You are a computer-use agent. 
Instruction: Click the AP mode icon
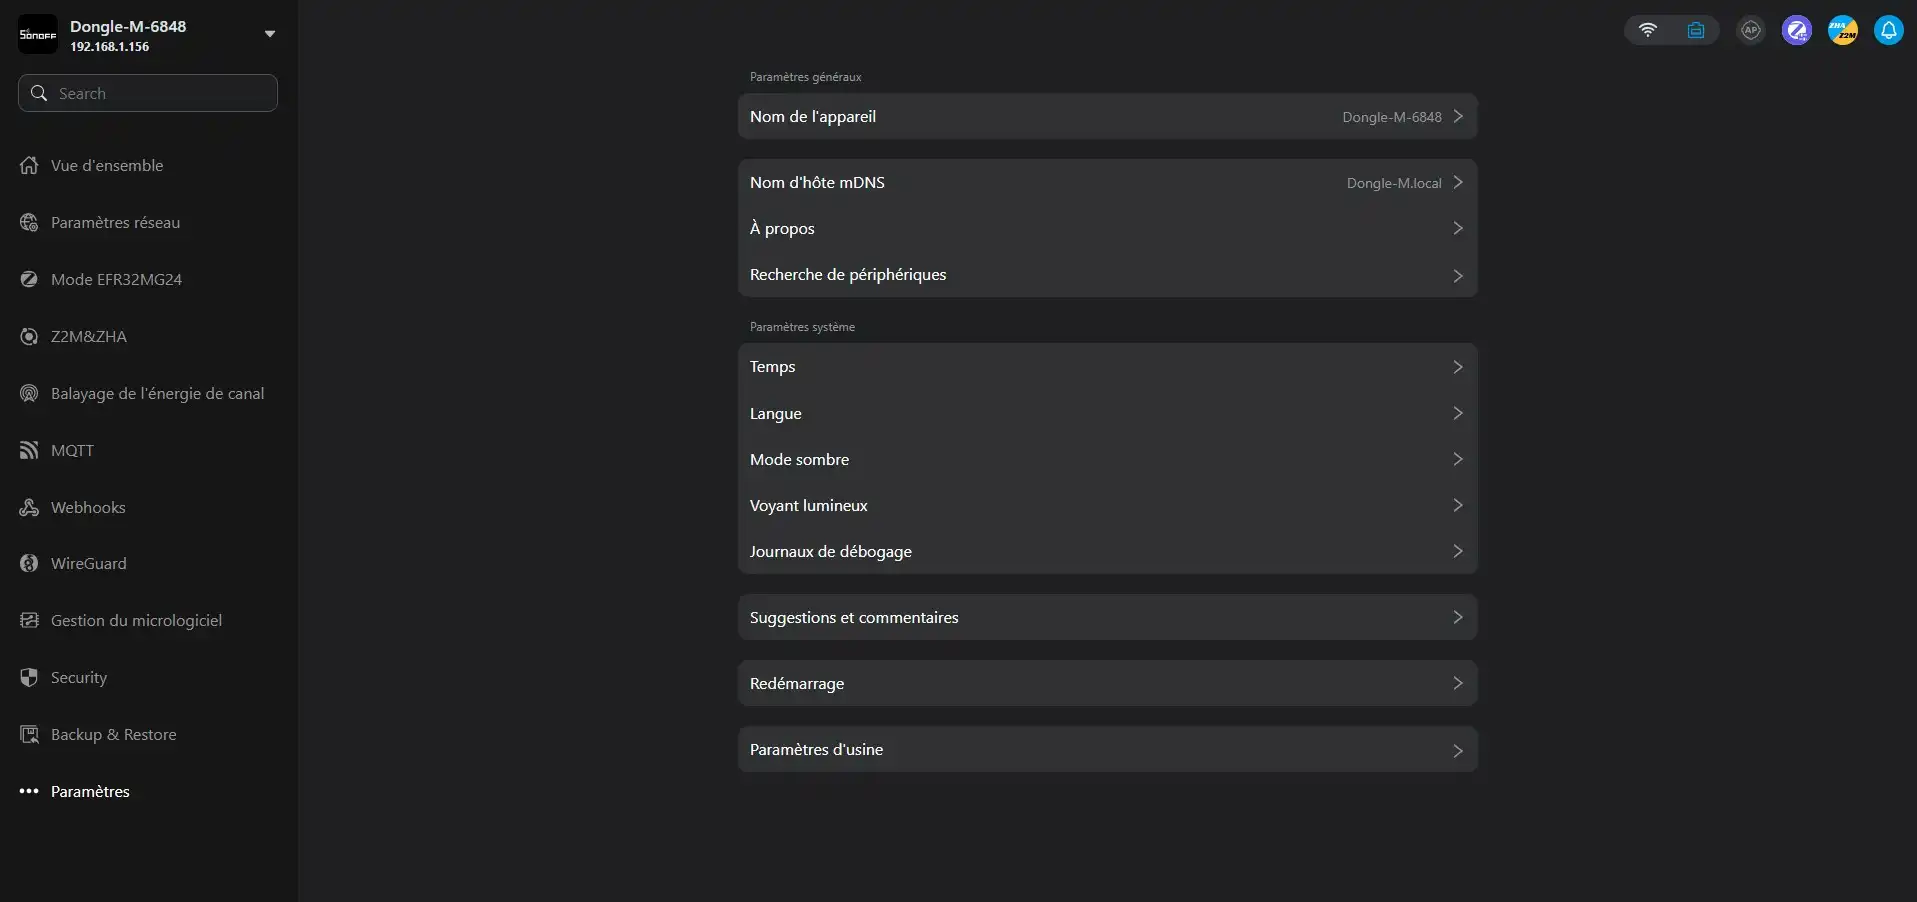point(1750,30)
